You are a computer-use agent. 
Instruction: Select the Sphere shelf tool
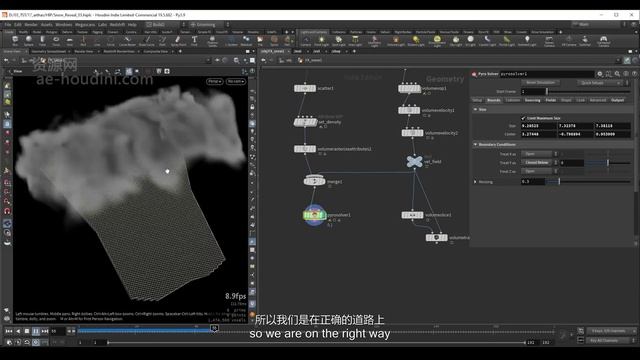click(x=29, y=40)
